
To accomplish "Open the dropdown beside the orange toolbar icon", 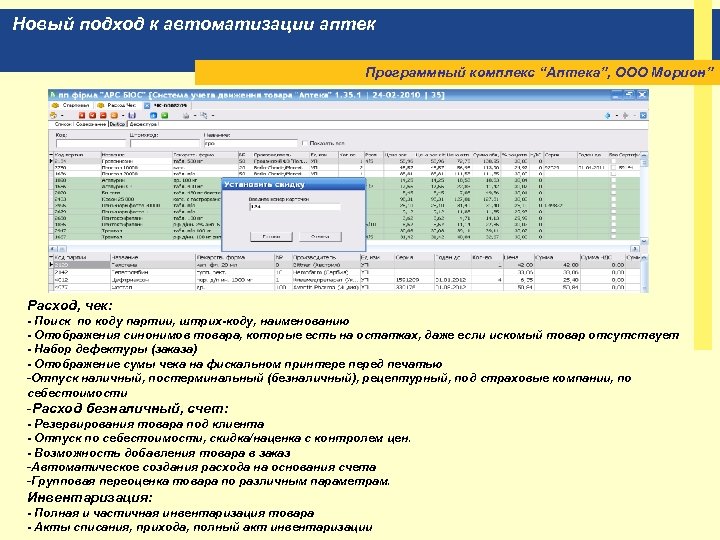I will (123, 116).
